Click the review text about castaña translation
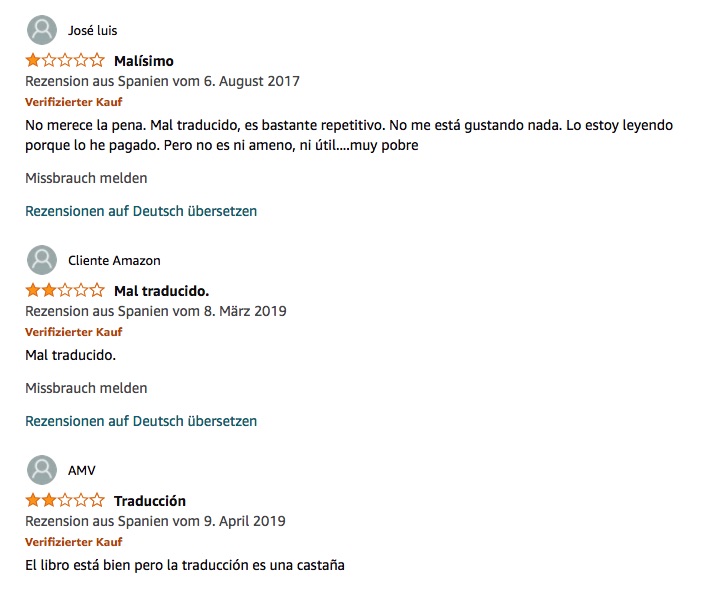 click(x=185, y=565)
